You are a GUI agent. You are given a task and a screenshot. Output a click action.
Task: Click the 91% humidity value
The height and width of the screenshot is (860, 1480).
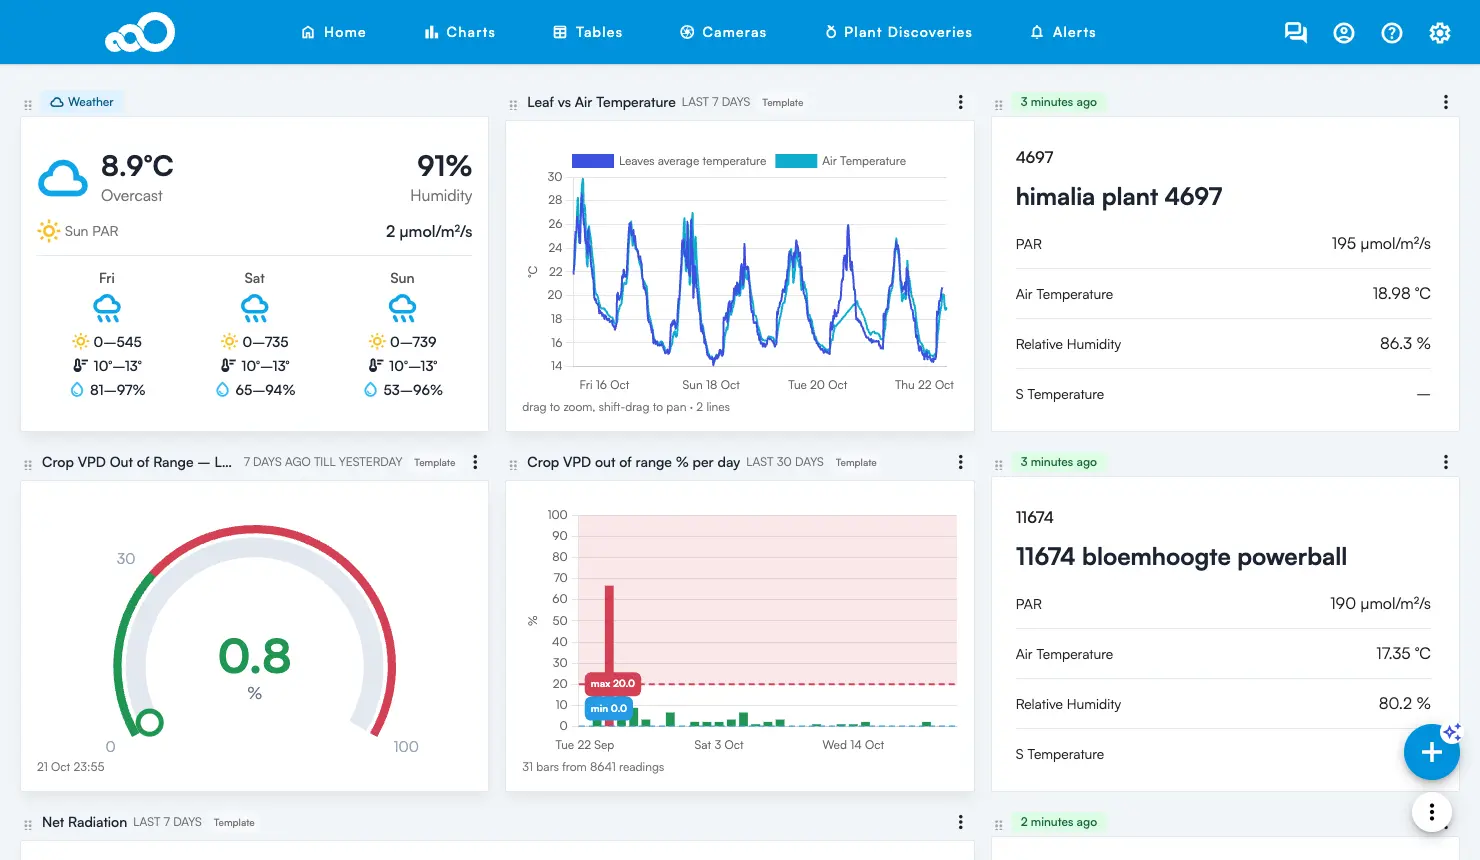coord(444,165)
